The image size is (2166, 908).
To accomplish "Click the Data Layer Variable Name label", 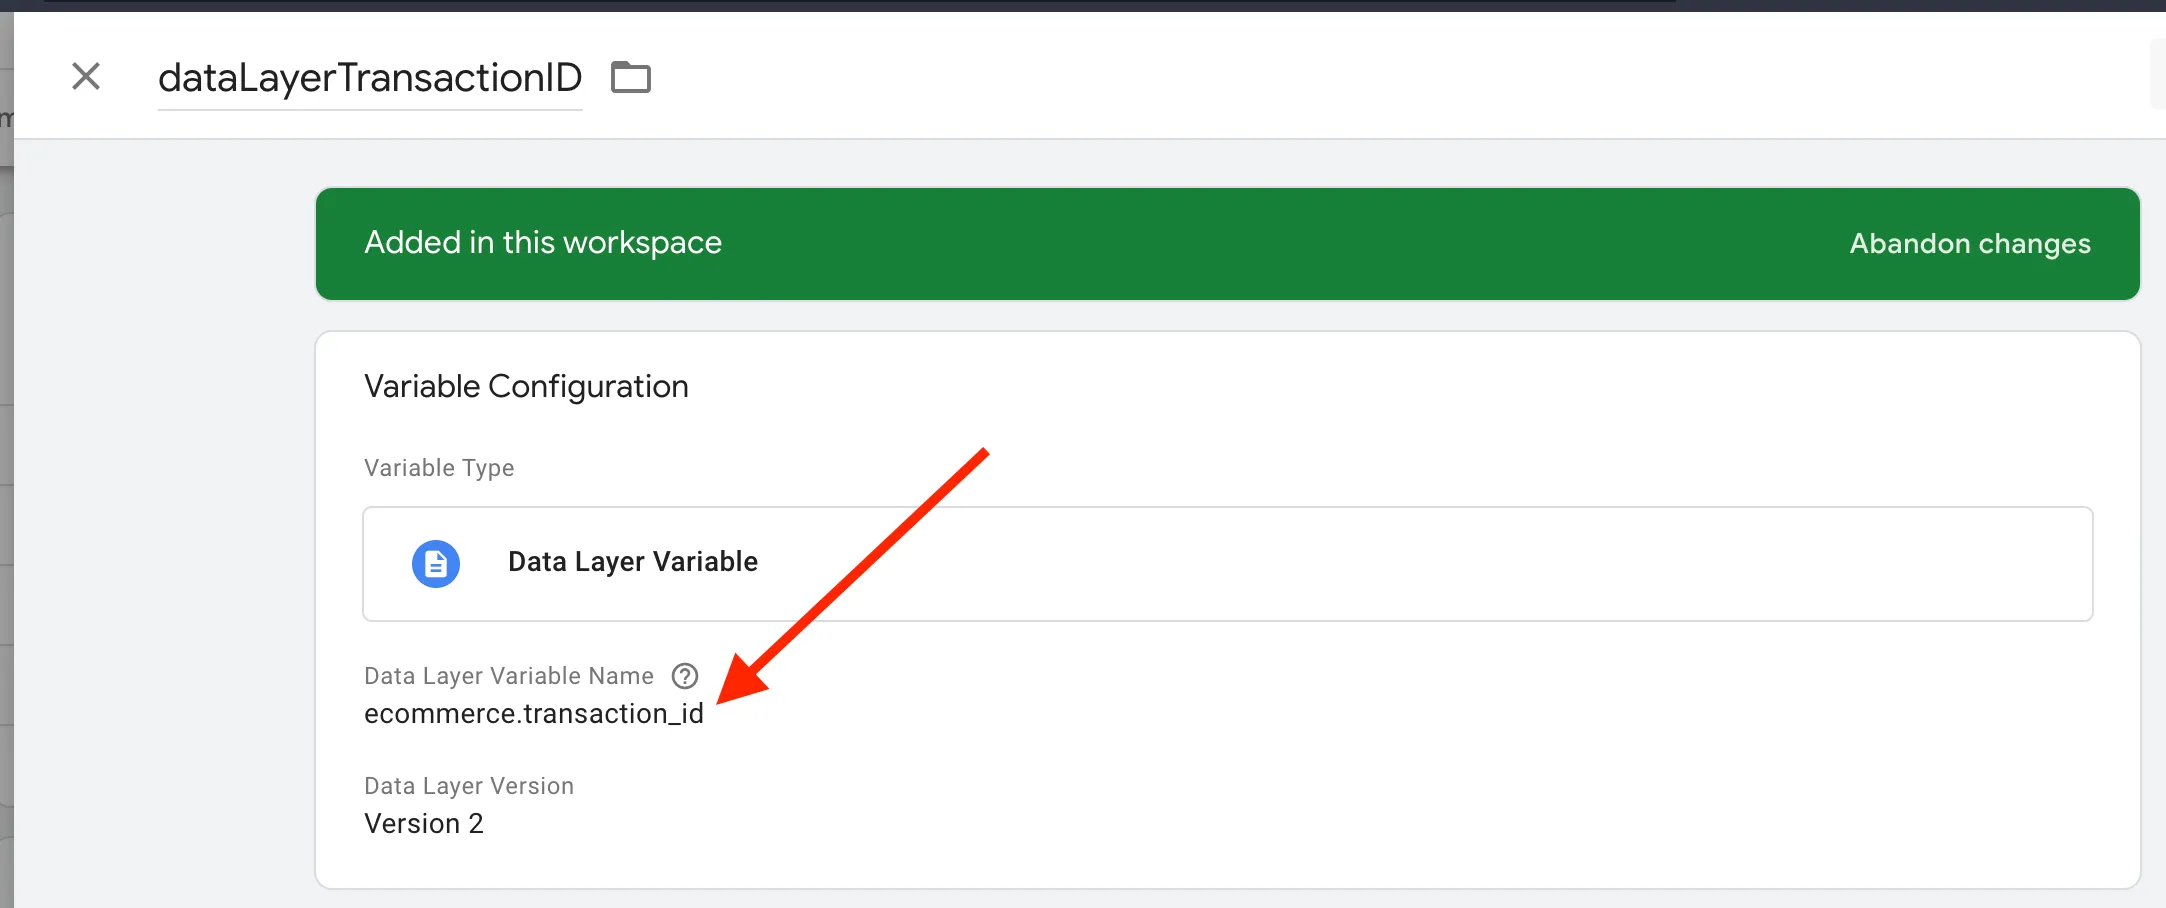I will [509, 676].
